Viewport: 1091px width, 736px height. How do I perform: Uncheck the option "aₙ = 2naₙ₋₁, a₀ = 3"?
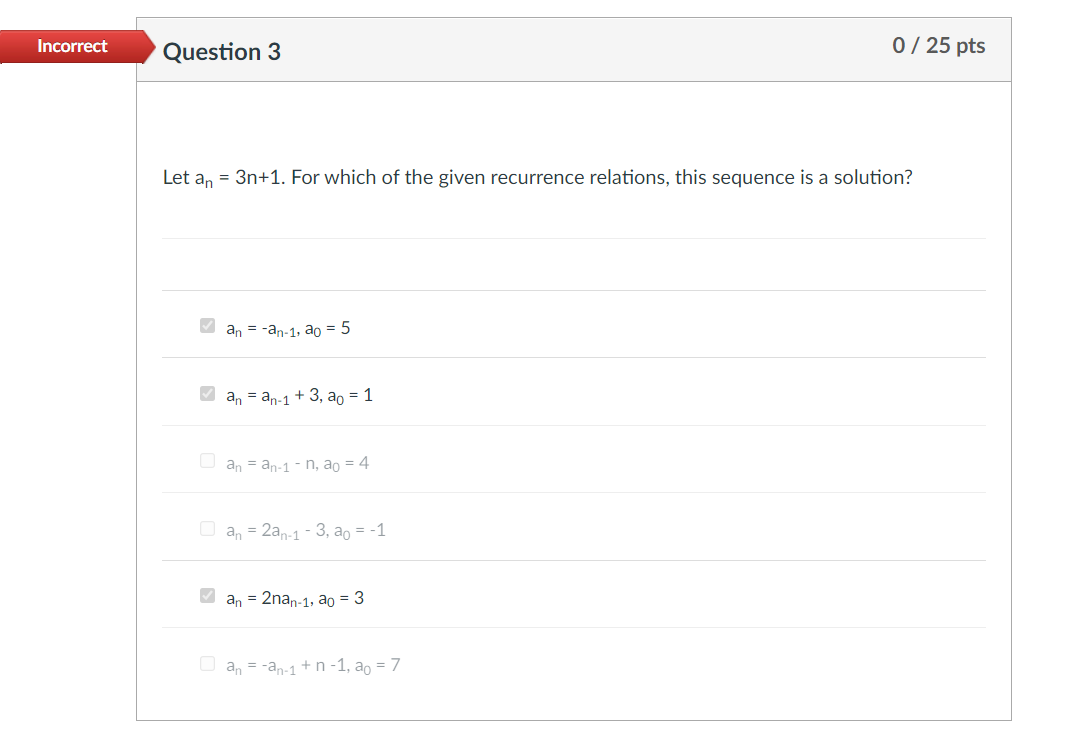click(207, 596)
